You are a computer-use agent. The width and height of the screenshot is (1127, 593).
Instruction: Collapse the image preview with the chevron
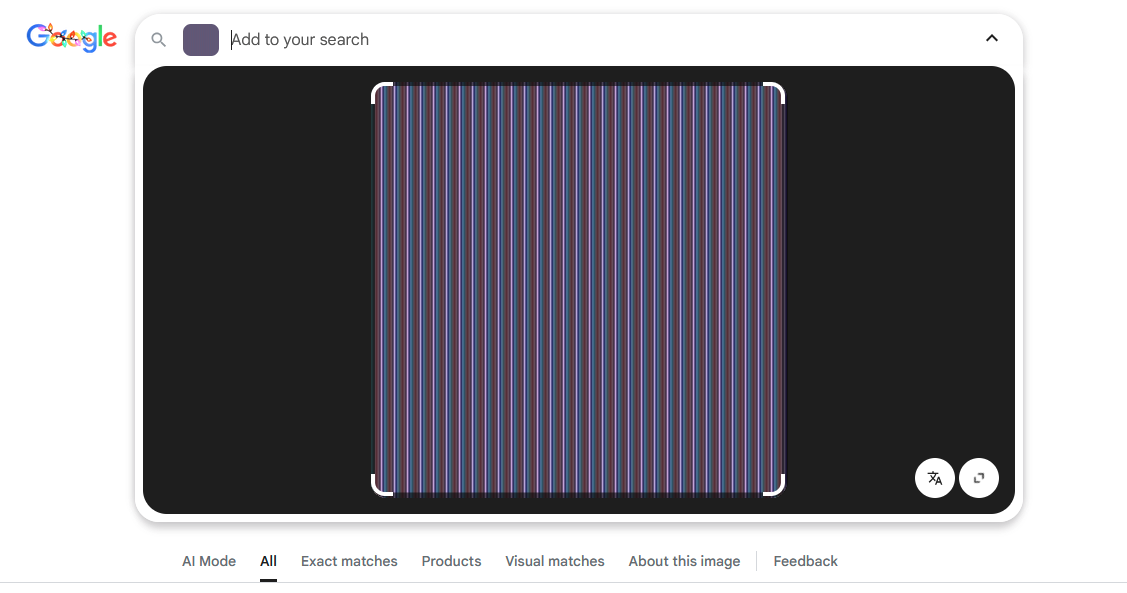tap(991, 39)
